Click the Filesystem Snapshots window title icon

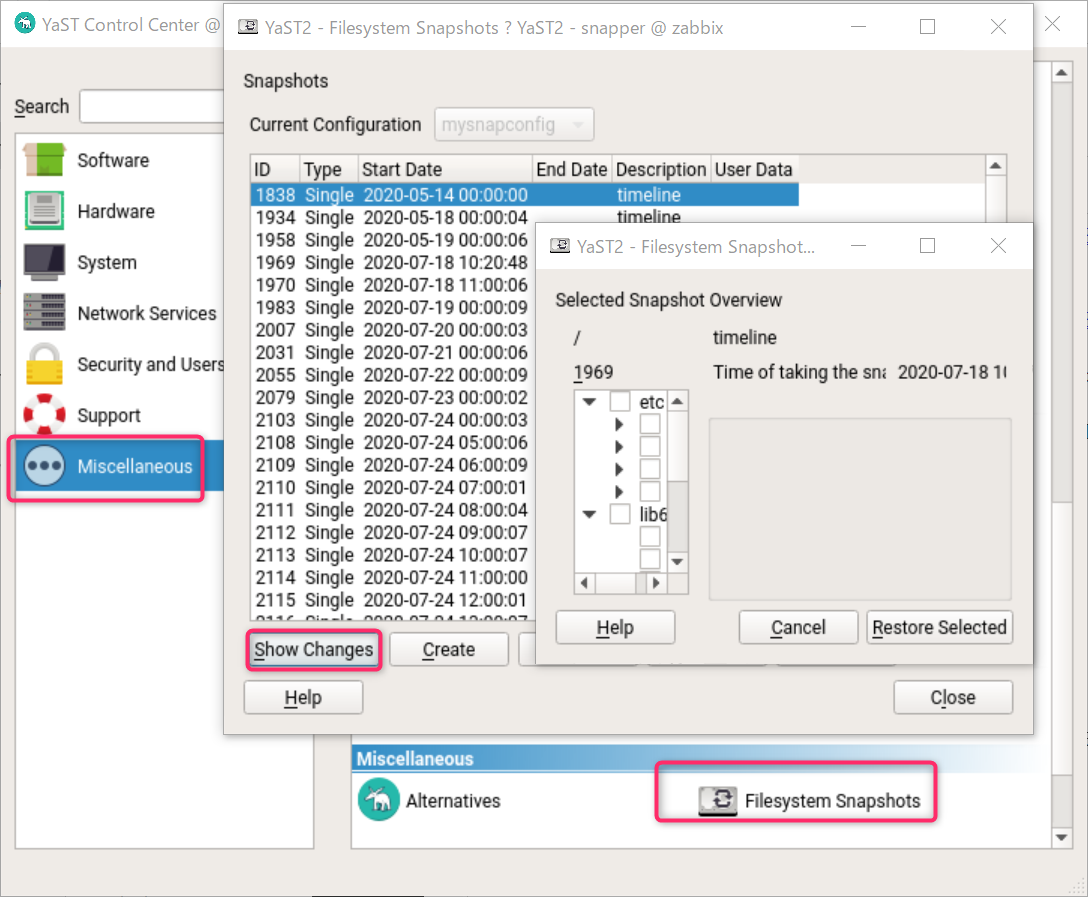pyautogui.click(x=248, y=27)
